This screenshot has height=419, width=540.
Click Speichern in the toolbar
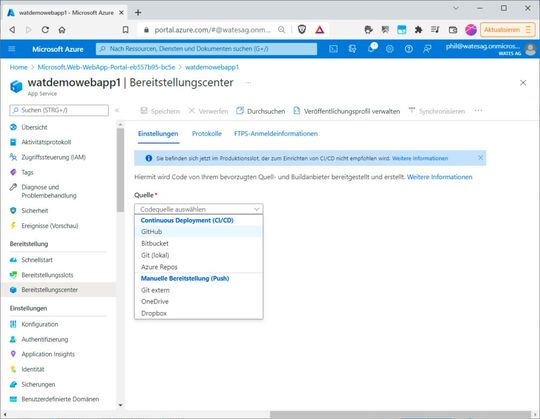160,111
